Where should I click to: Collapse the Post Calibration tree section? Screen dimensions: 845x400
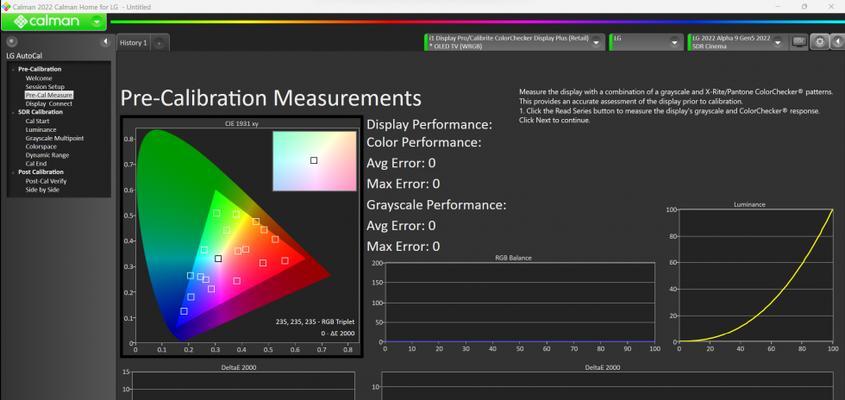click(13, 172)
